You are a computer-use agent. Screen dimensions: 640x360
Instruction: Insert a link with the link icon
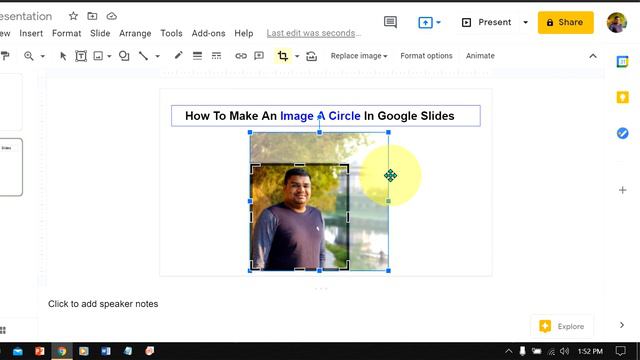pyautogui.click(x=241, y=56)
